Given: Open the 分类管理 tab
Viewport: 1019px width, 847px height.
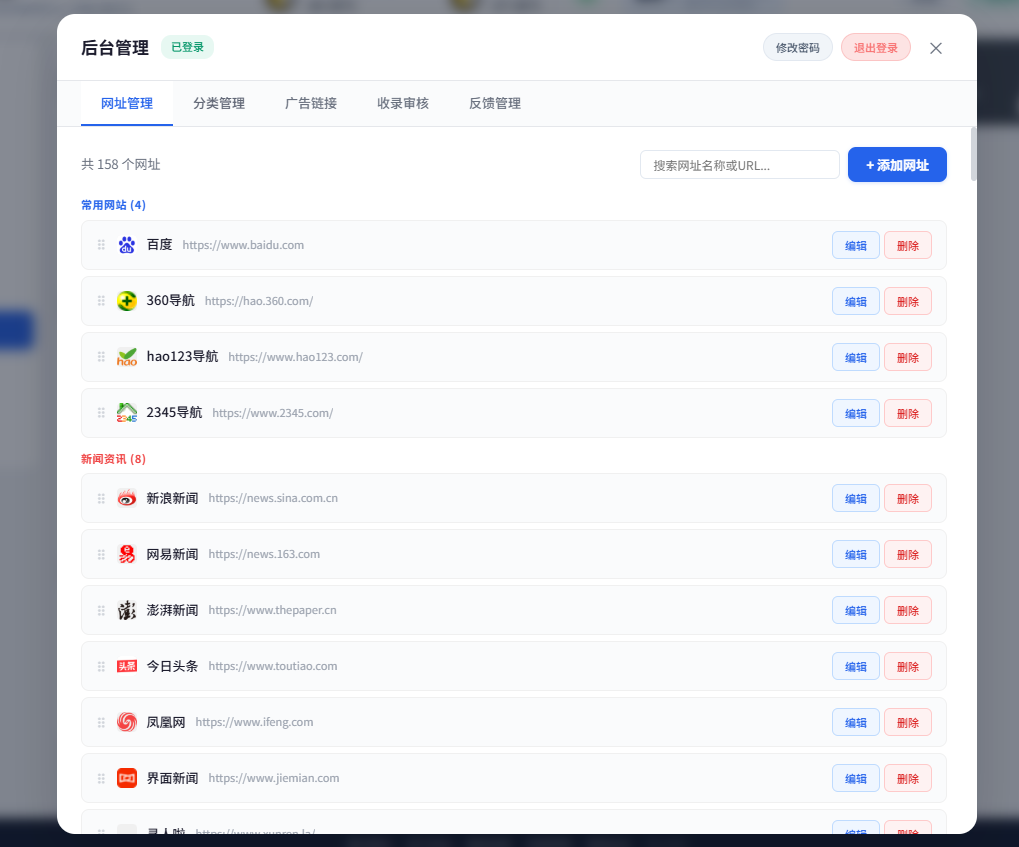Looking at the screenshot, I should point(219,103).
